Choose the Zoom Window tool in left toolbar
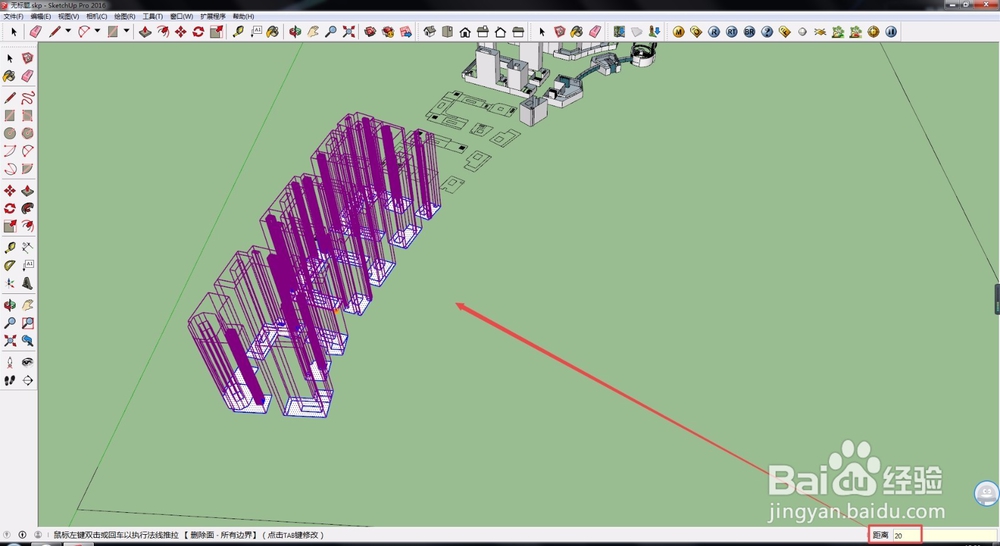 tap(27, 323)
